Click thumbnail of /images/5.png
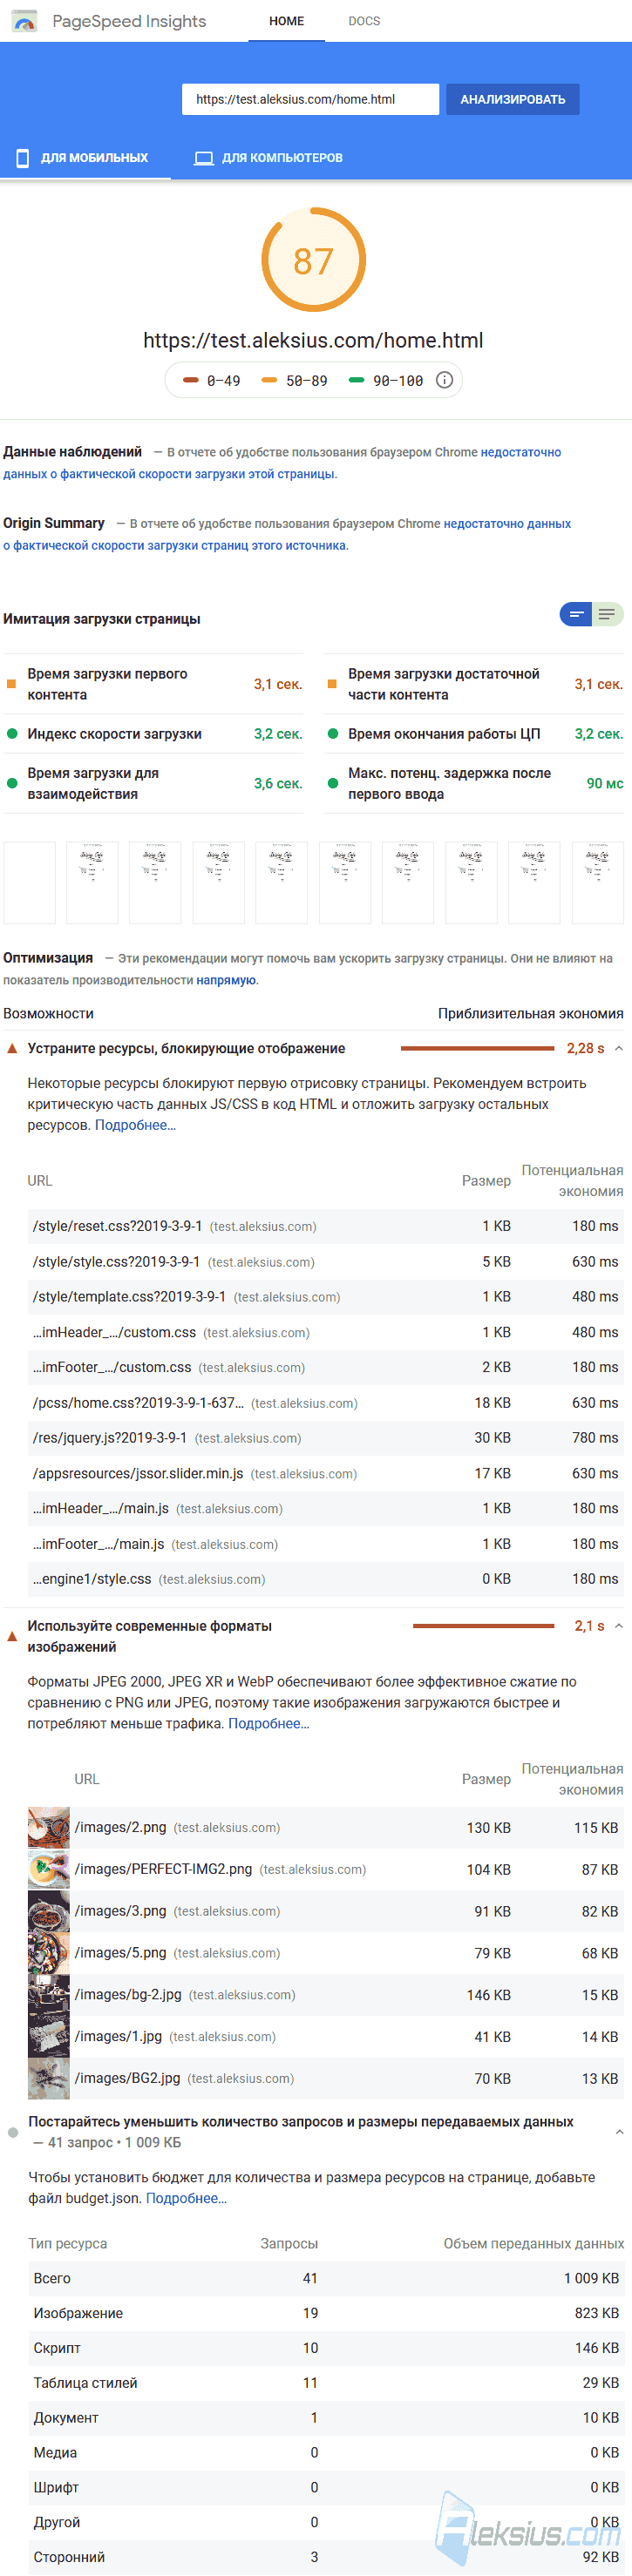This screenshot has height=2576, width=632. point(49,1952)
